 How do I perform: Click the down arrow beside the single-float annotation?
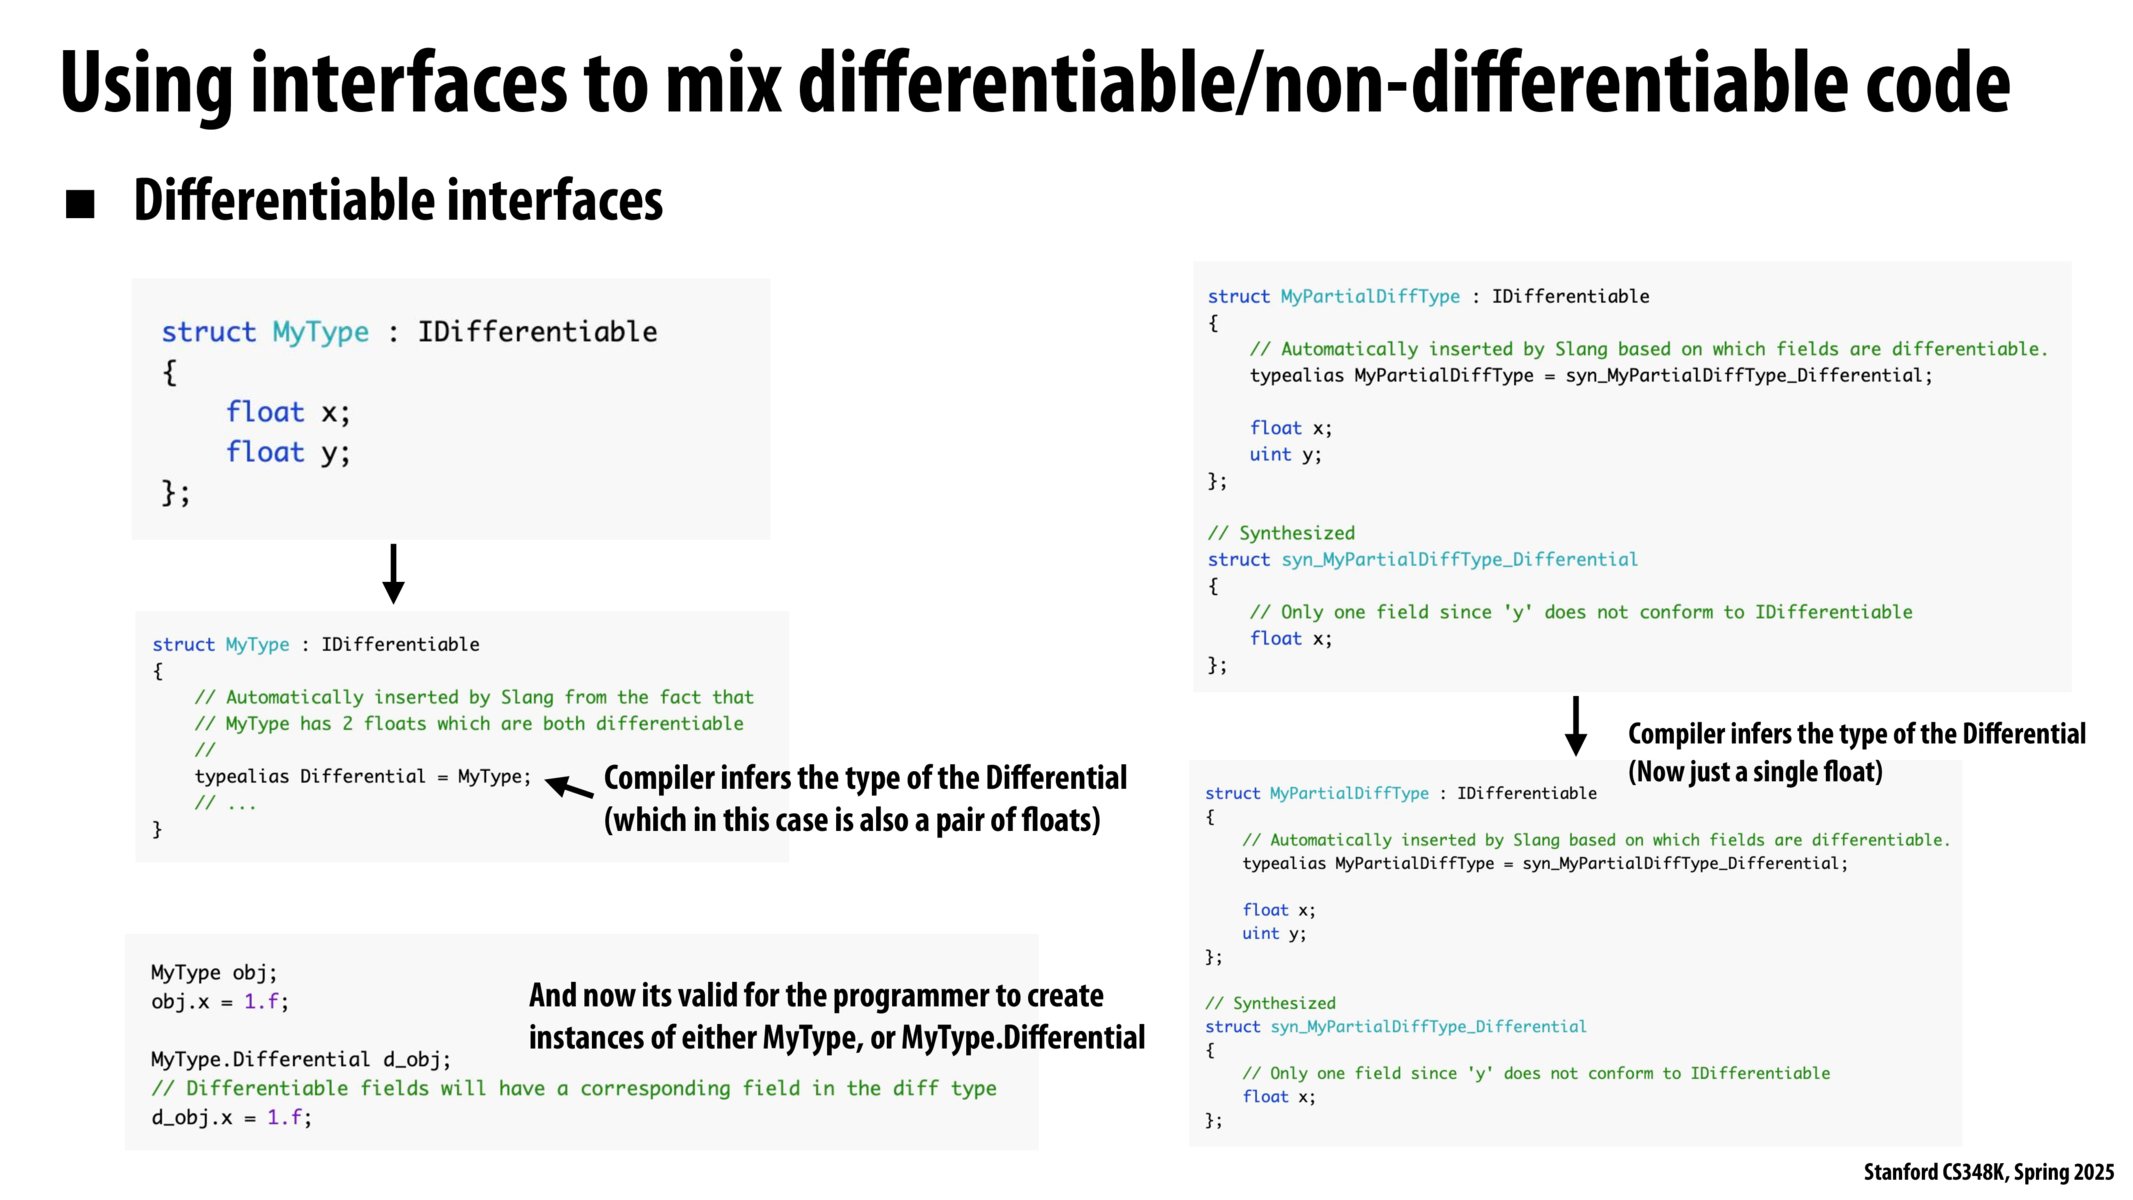[x=1576, y=726]
